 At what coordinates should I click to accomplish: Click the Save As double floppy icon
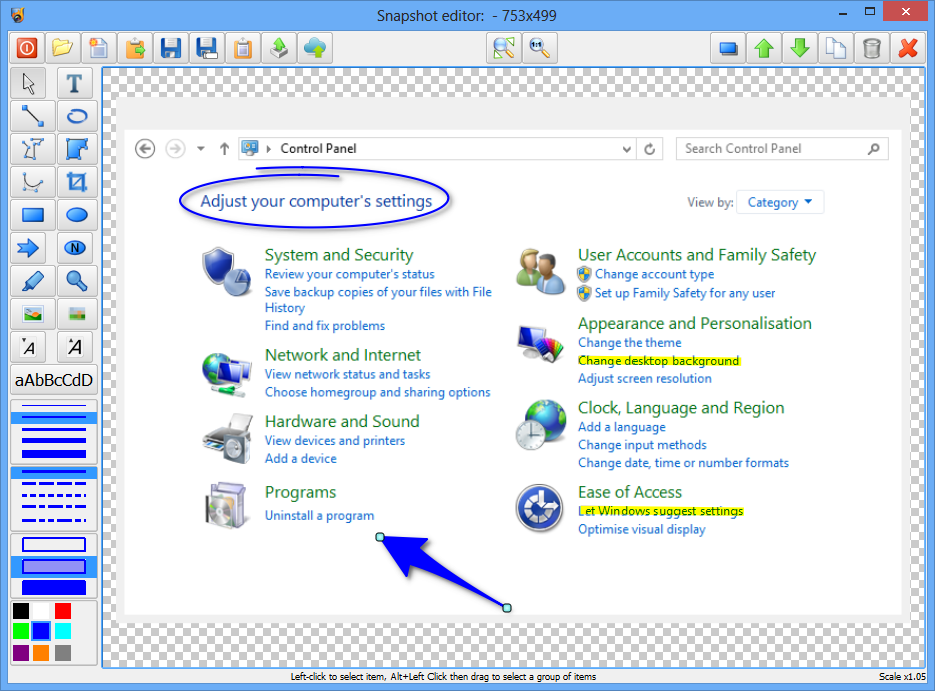pyautogui.click(x=207, y=48)
